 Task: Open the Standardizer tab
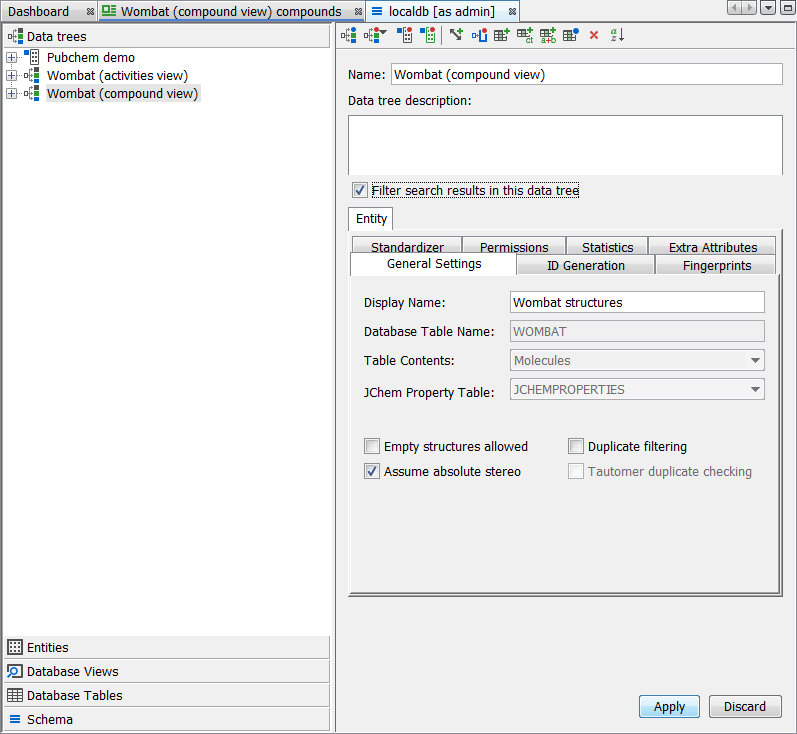(407, 247)
